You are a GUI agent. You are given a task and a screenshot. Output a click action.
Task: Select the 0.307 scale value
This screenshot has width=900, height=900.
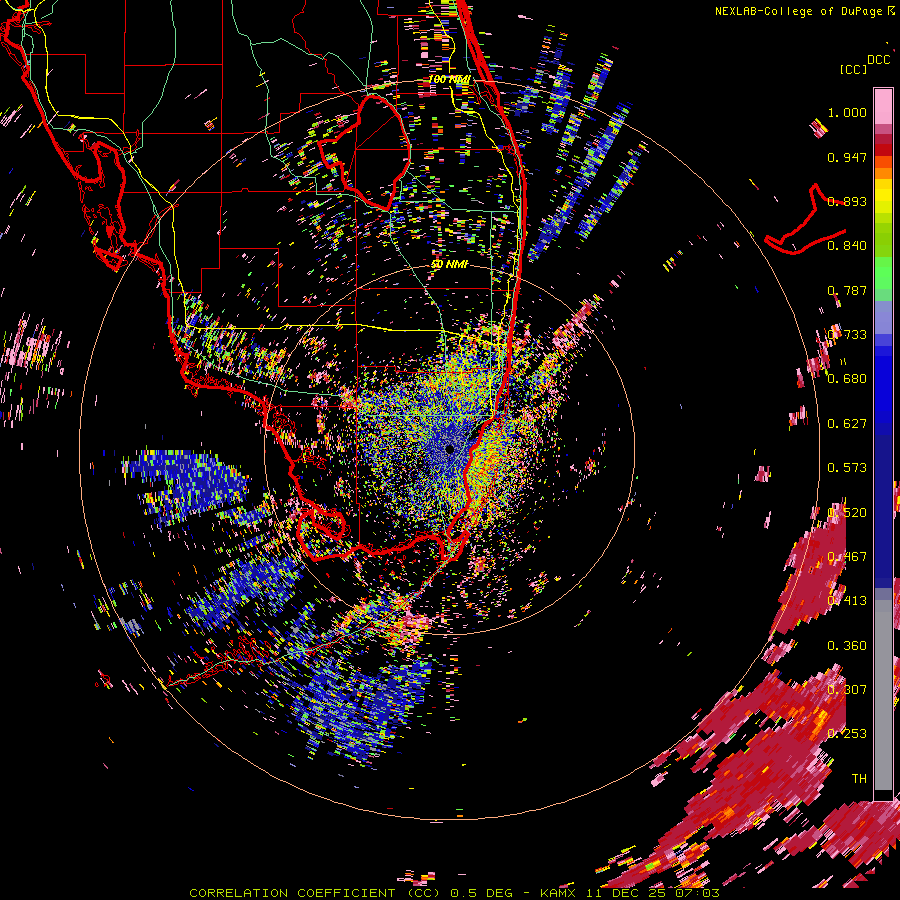pos(847,690)
